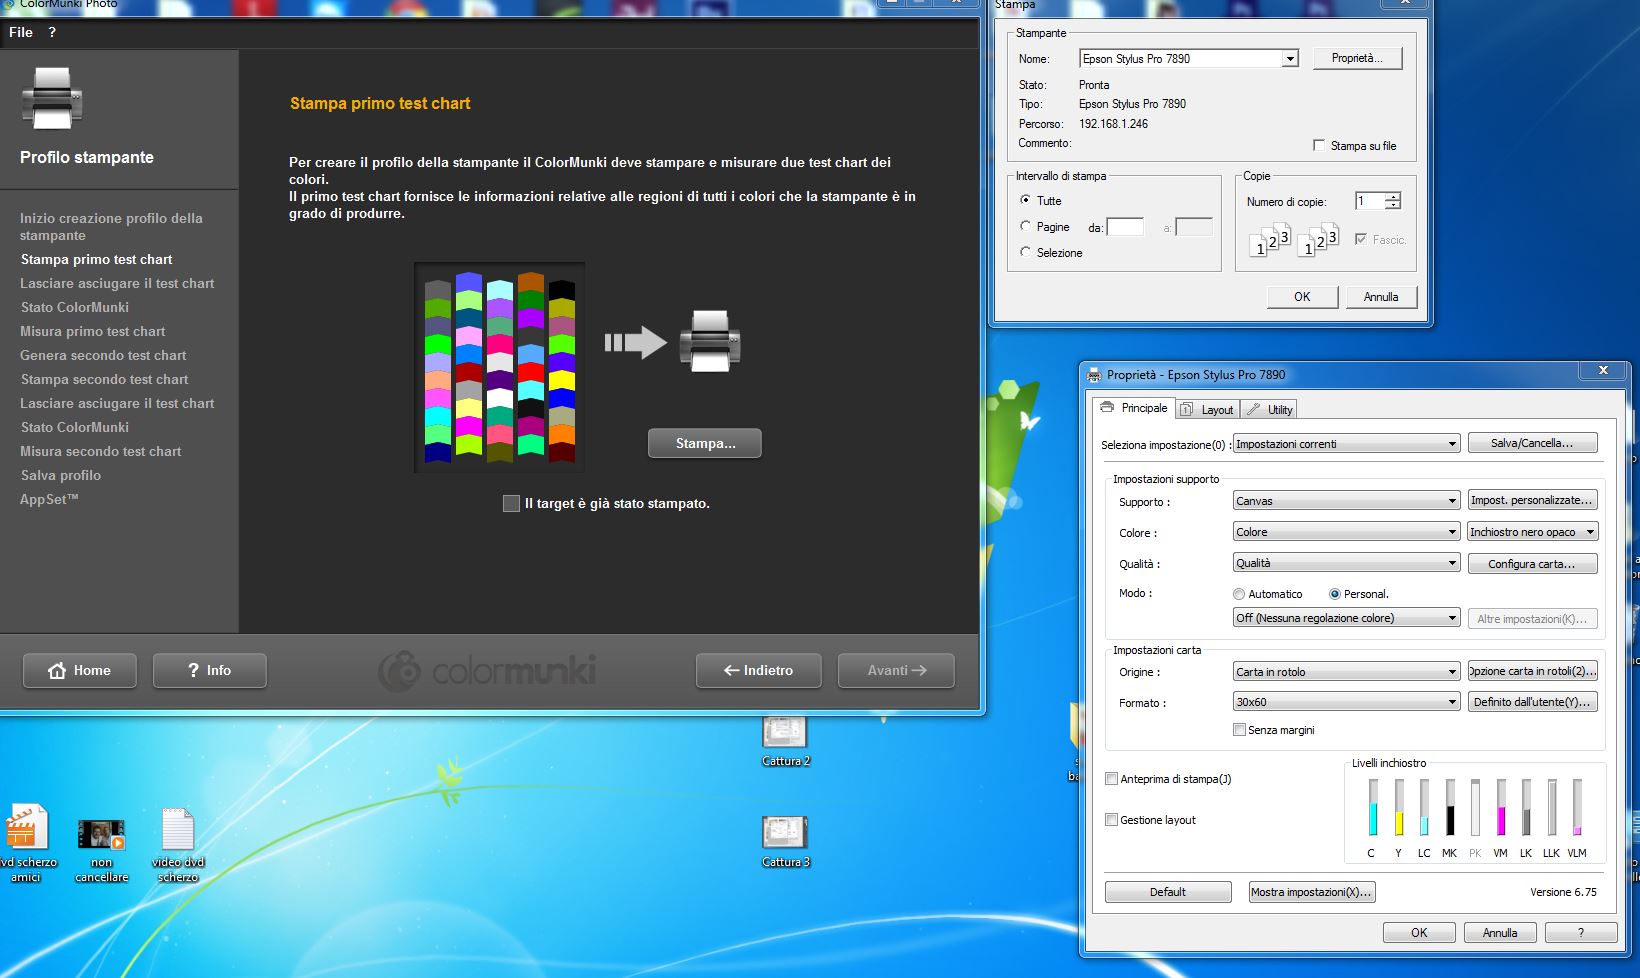
Task: Click the number of copies spinner arrows
Action: point(1393,201)
